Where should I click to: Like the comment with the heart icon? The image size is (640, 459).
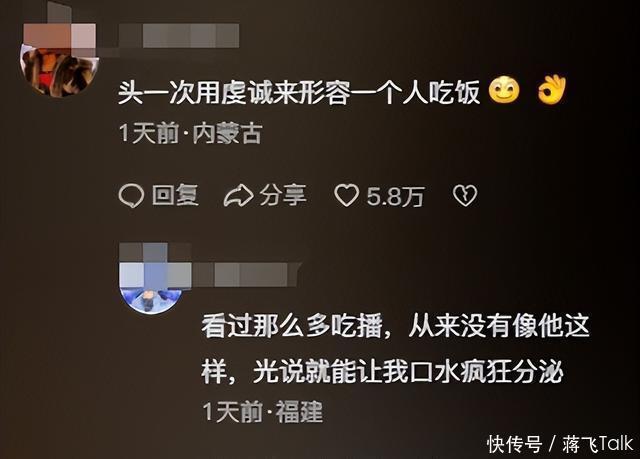(x=347, y=195)
